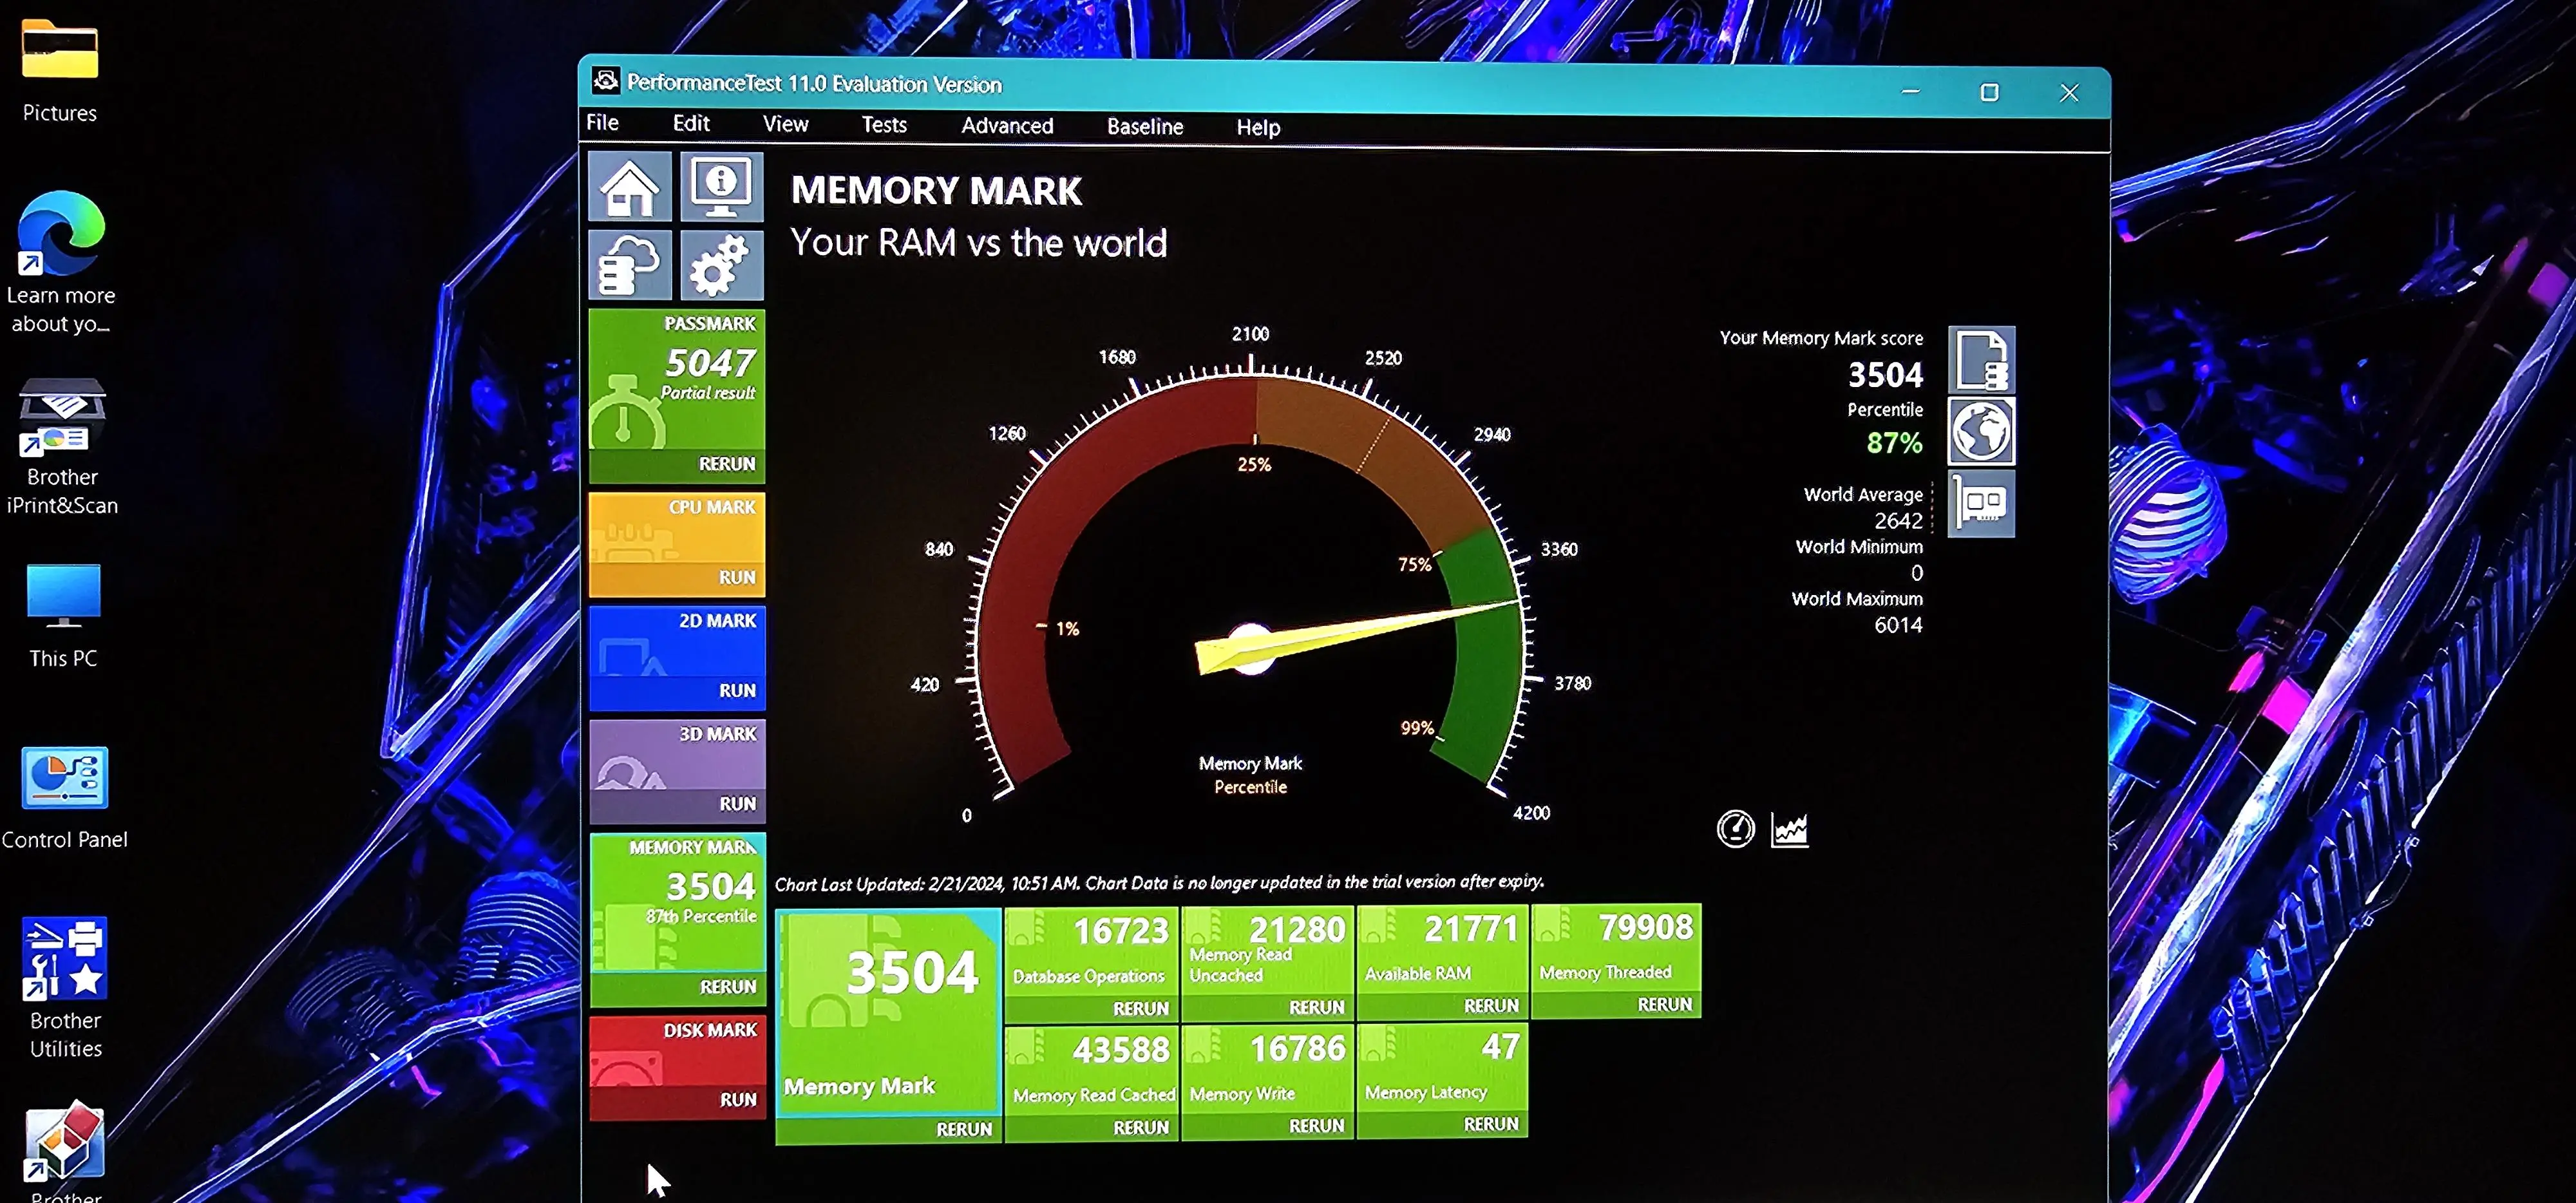The height and width of the screenshot is (1203, 2576).
Task: Click the cloud baseline database icon
Action: point(629,266)
